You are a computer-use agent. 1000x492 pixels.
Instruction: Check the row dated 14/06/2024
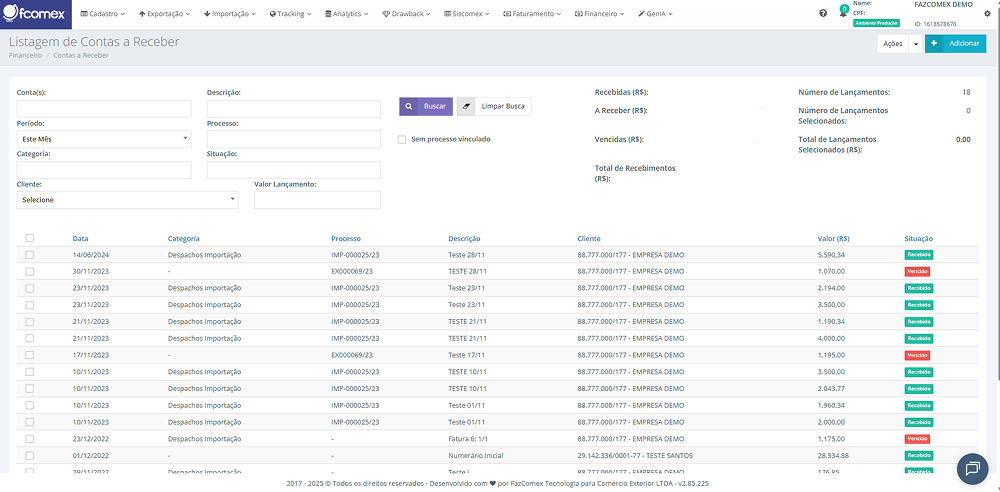[x=30, y=255]
